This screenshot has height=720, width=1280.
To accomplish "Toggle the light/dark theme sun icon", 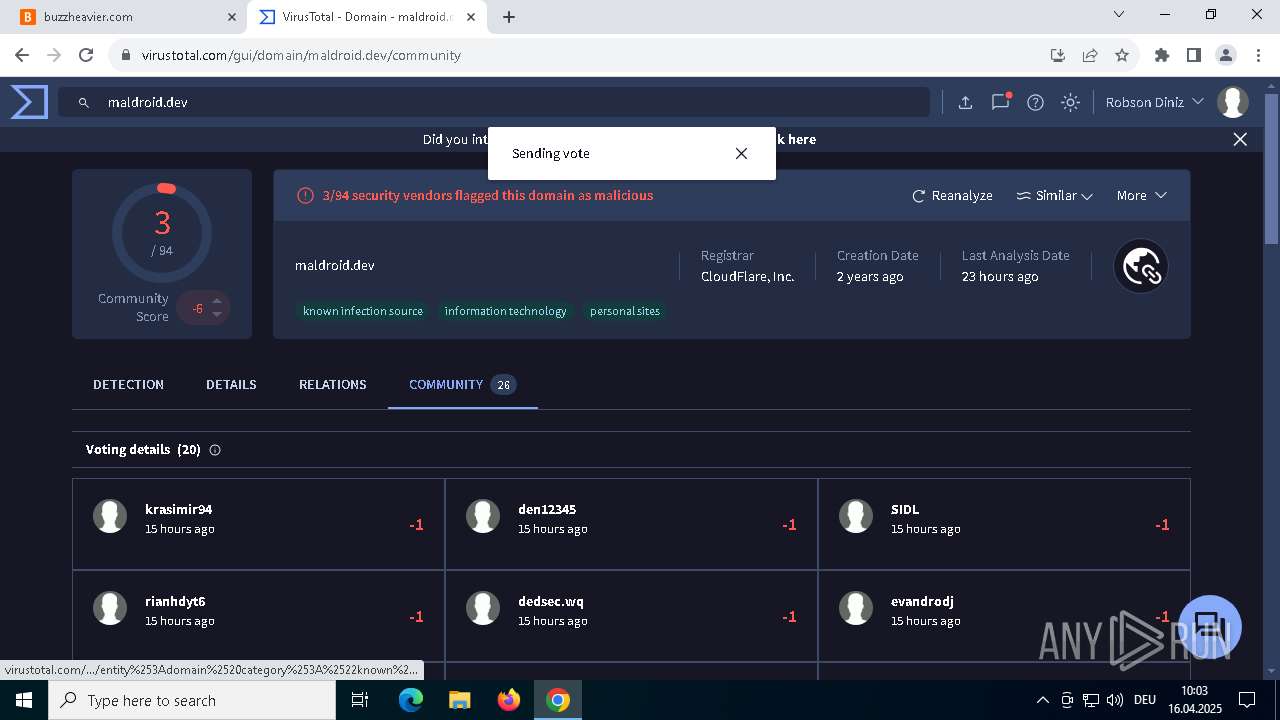I will tap(1070, 102).
